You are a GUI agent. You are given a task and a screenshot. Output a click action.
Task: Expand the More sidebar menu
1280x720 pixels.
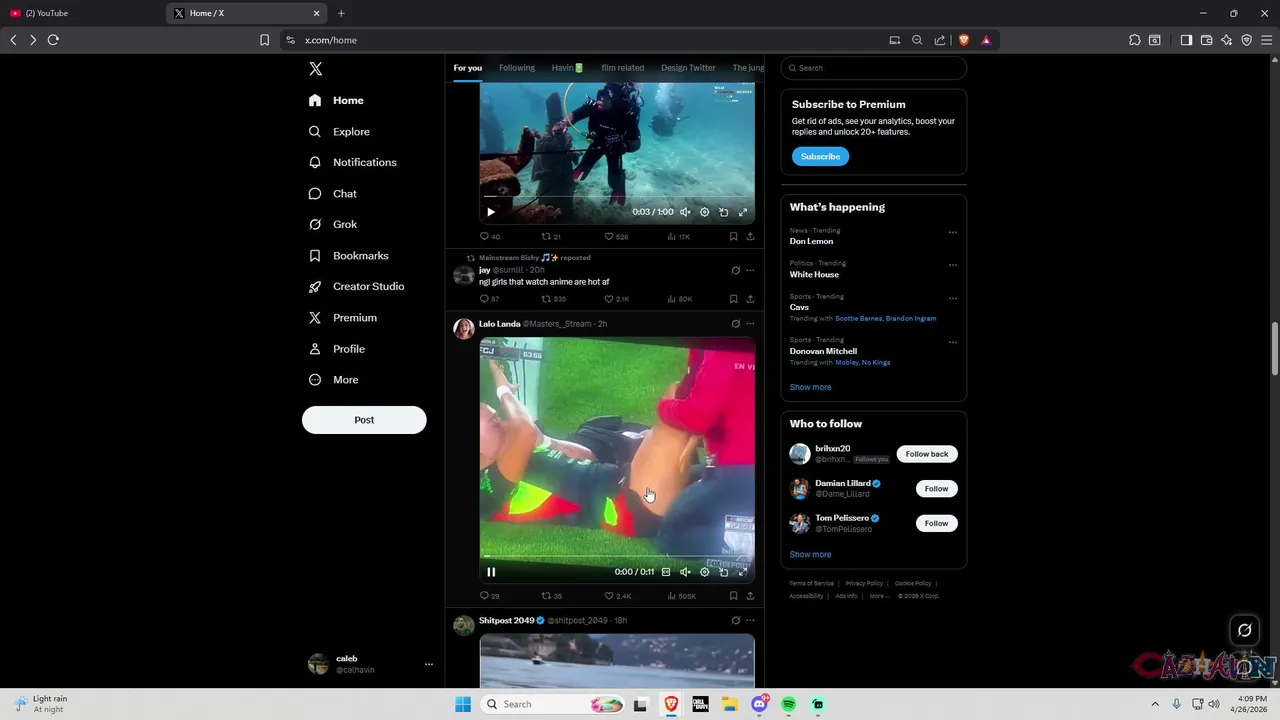pos(334,379)
